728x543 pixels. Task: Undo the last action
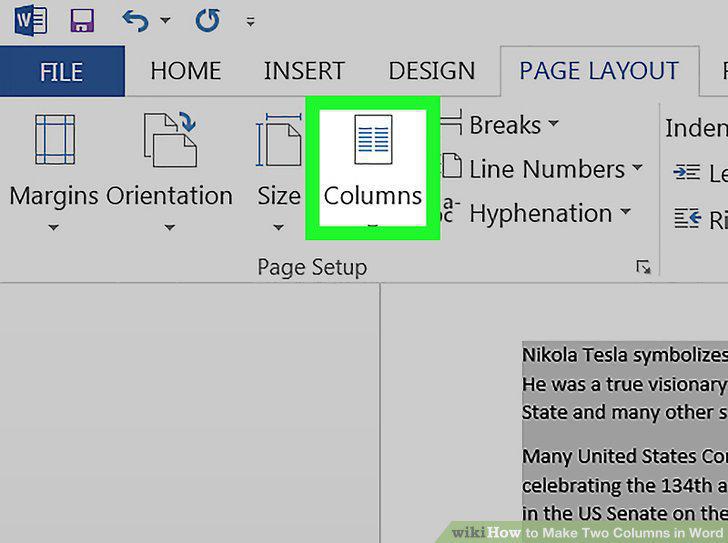(x=136, y=21)
